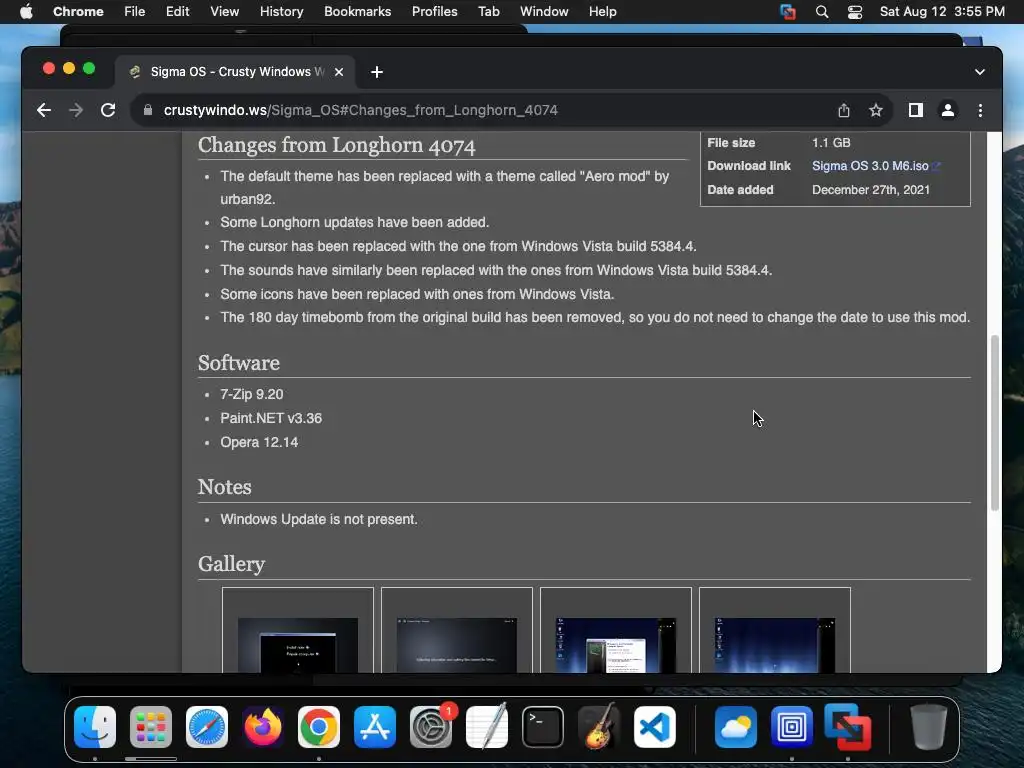
Task: Open TextEdit from the dock
Action: pyautogui.click(x=487, y=727)
